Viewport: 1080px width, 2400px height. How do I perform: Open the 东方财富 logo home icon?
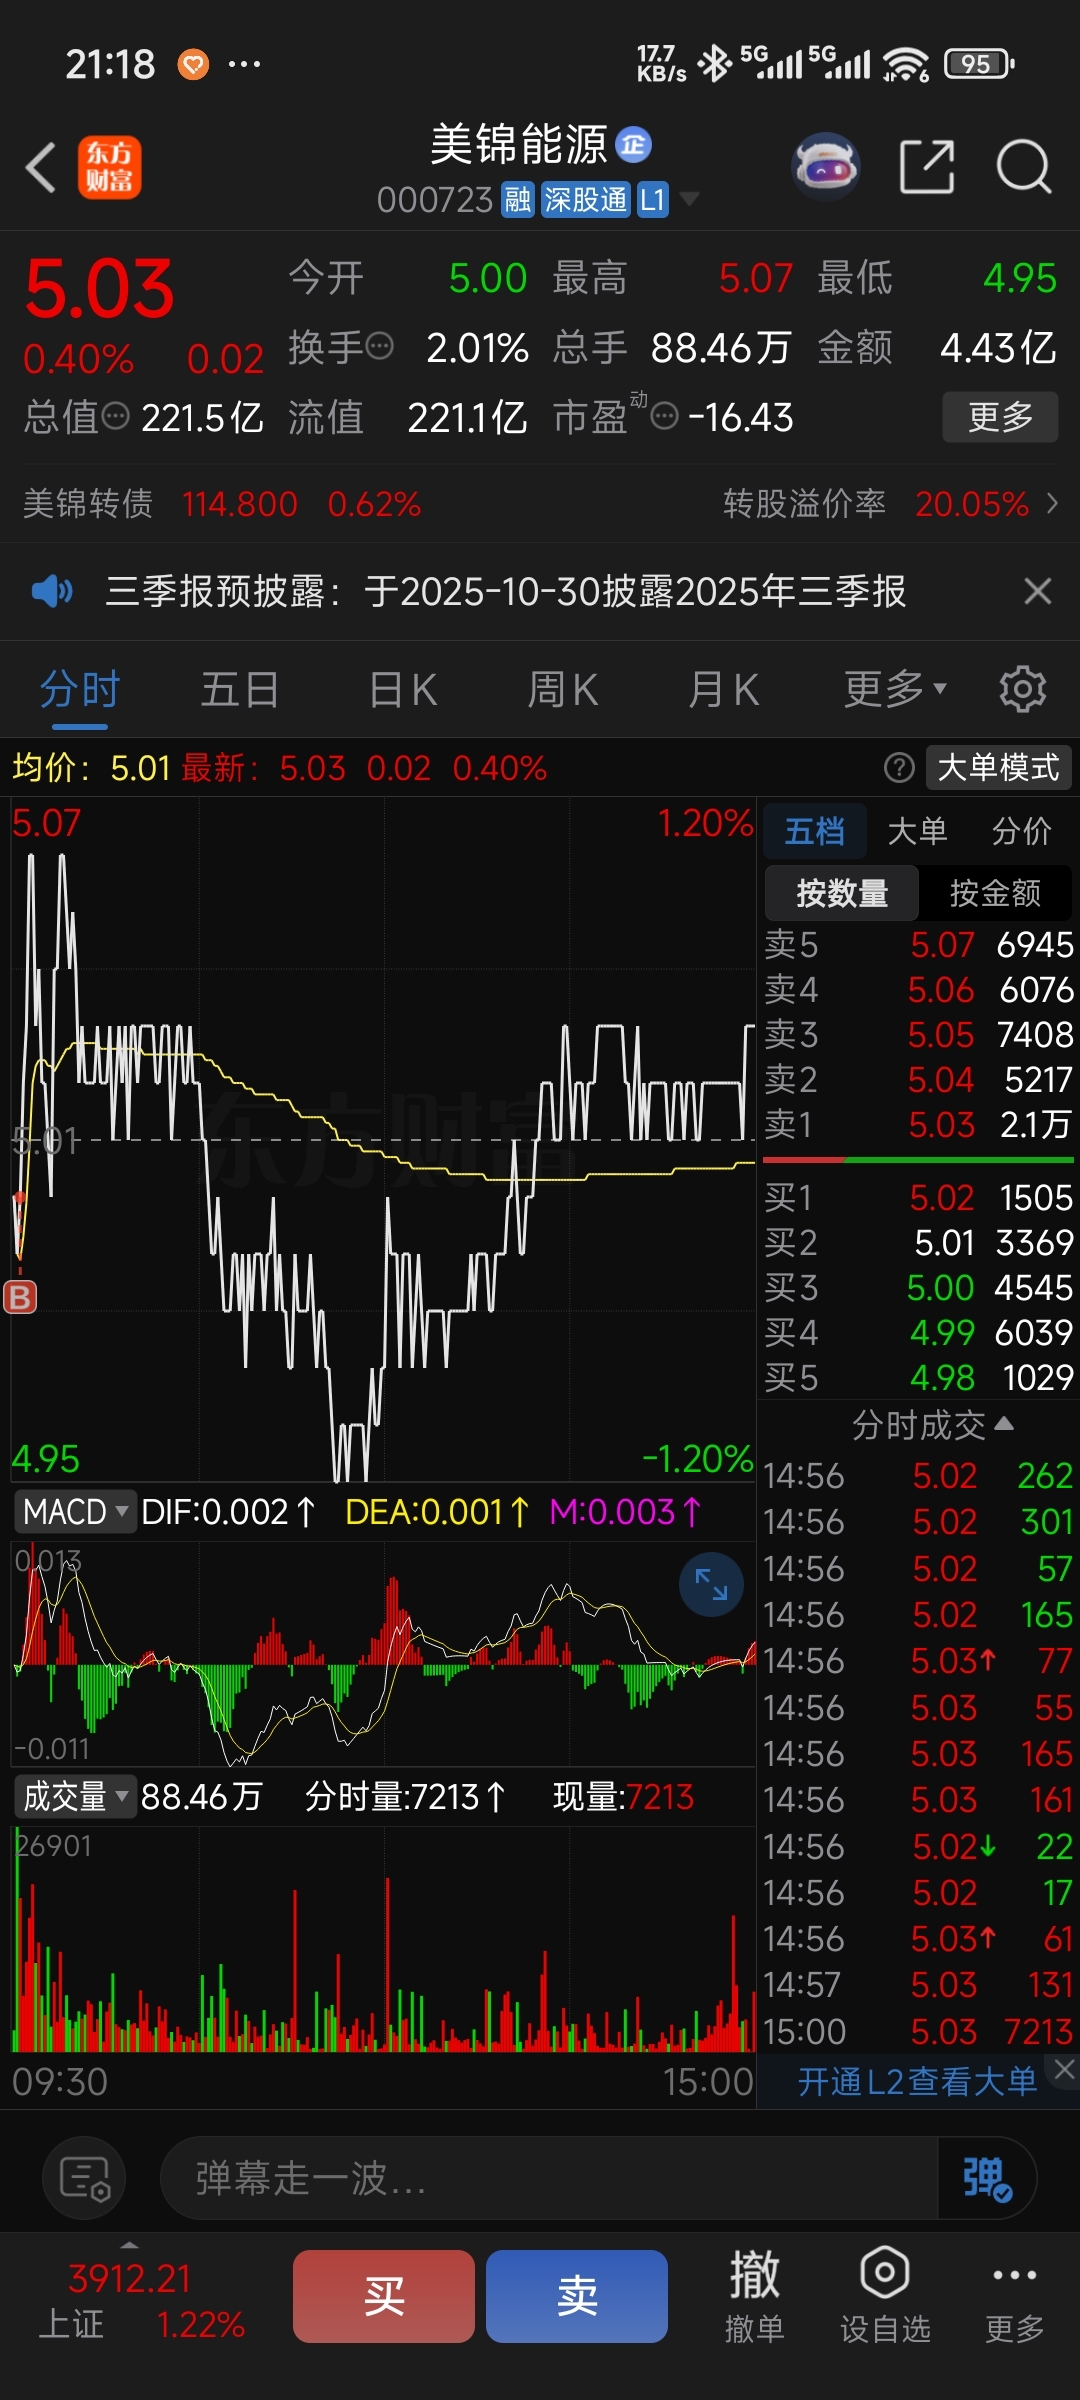(x=110, y=167)
